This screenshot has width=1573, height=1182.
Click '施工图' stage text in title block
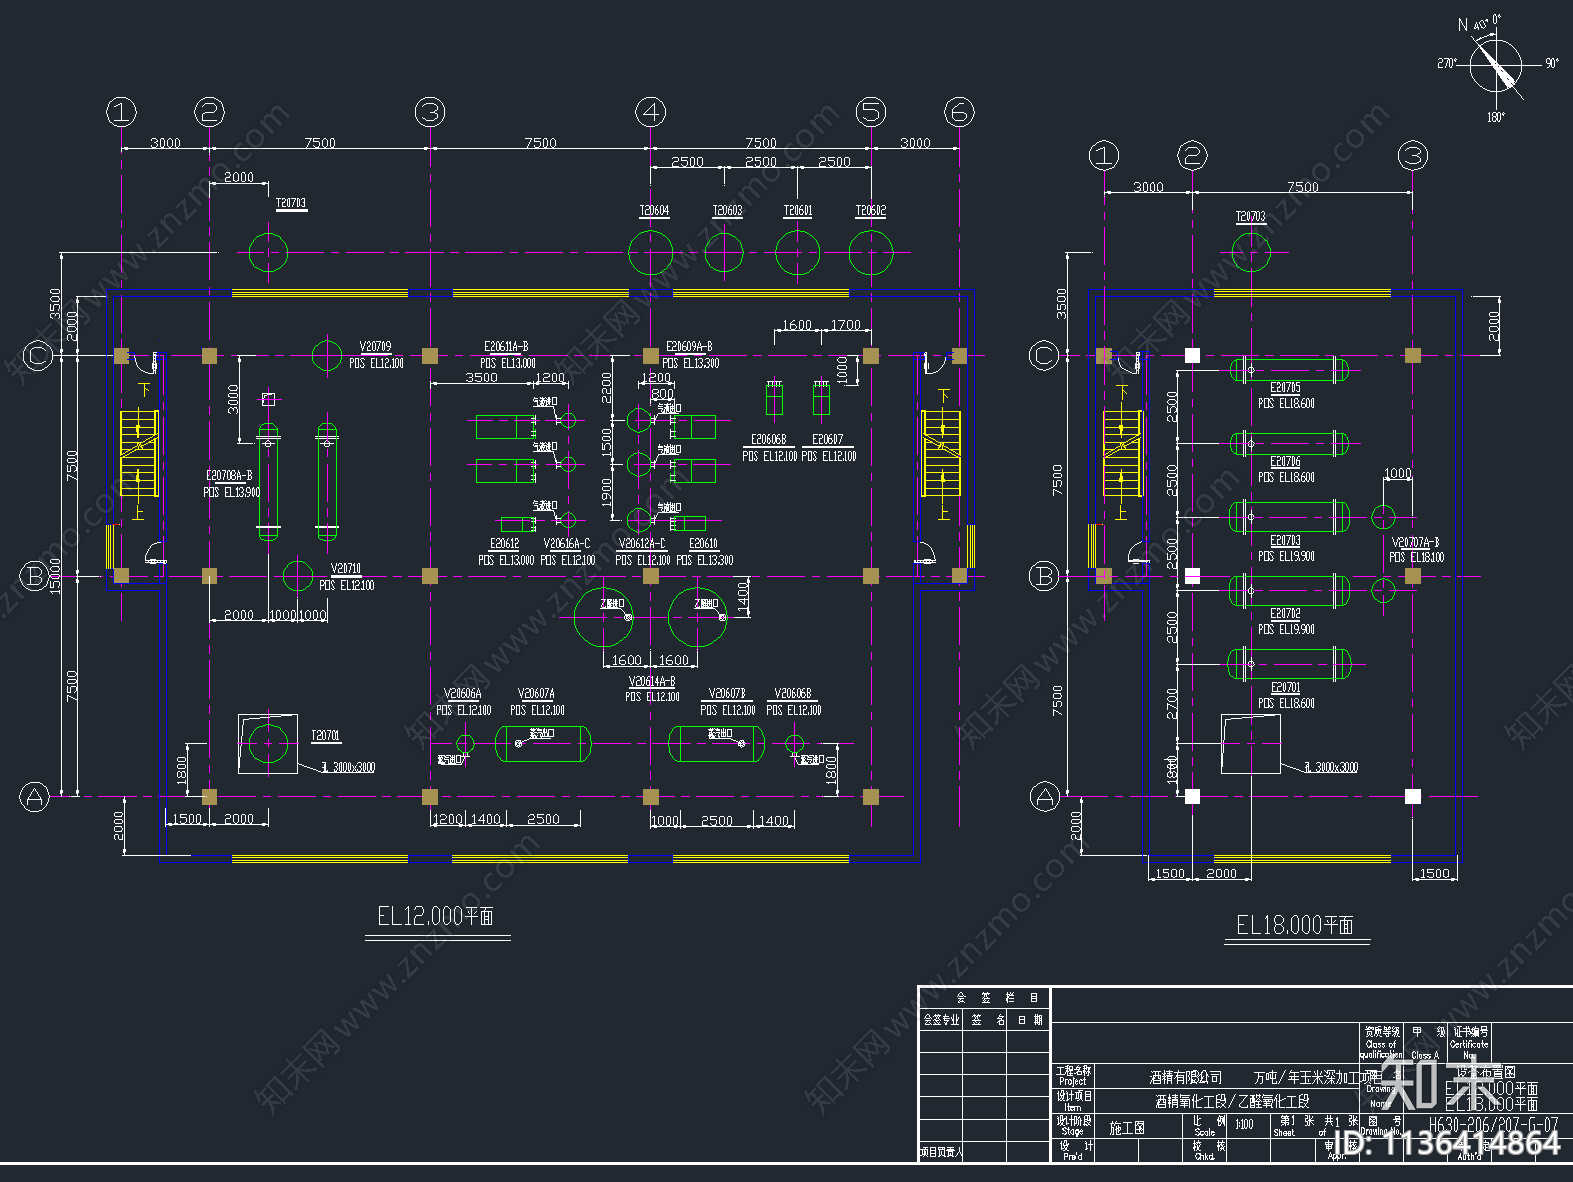tap(1127, 1128)
